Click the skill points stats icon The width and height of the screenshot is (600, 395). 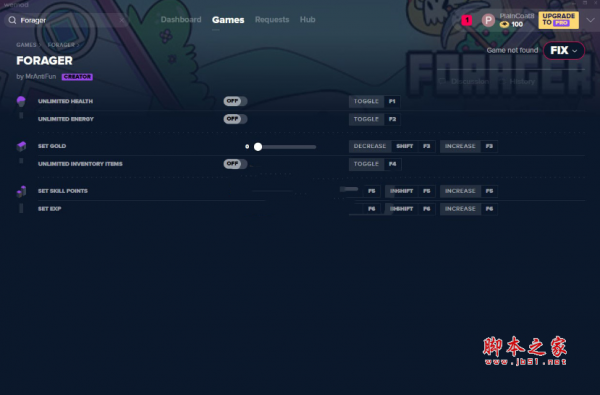click(21, 191)
